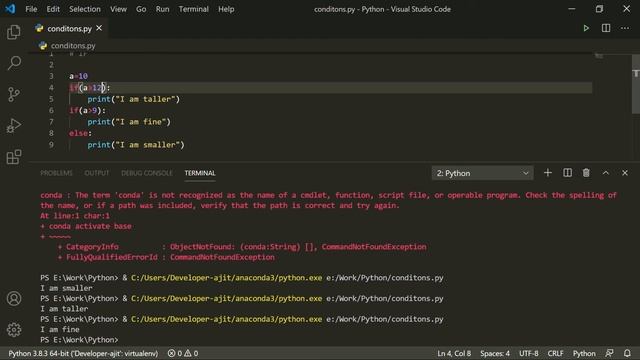Viewport: 640px width, 360px height.
Task: Open editor More Actions ellipsis
Action: click(x=625, y=28)
